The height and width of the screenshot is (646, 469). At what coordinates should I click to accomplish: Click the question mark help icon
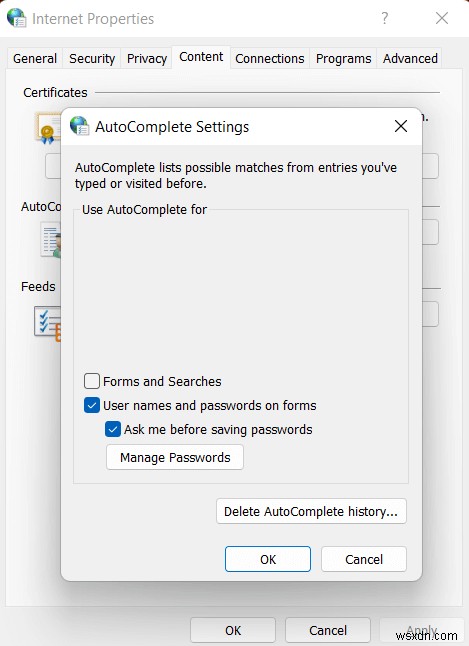(384, 18)
